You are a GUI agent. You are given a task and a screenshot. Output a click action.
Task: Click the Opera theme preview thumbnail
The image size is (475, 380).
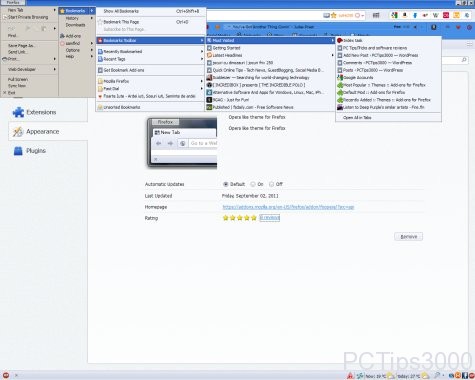pyautogui.click(x=182, y=143)
